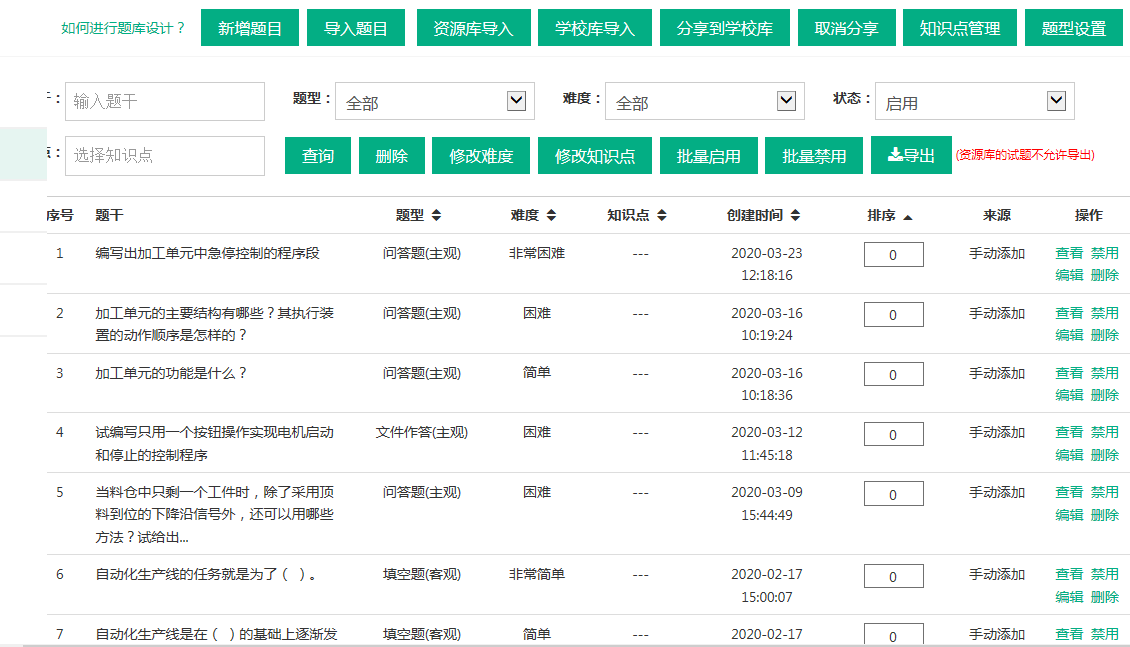
Task: Open 题型设置 from top toolbar
Action: 1074,28
